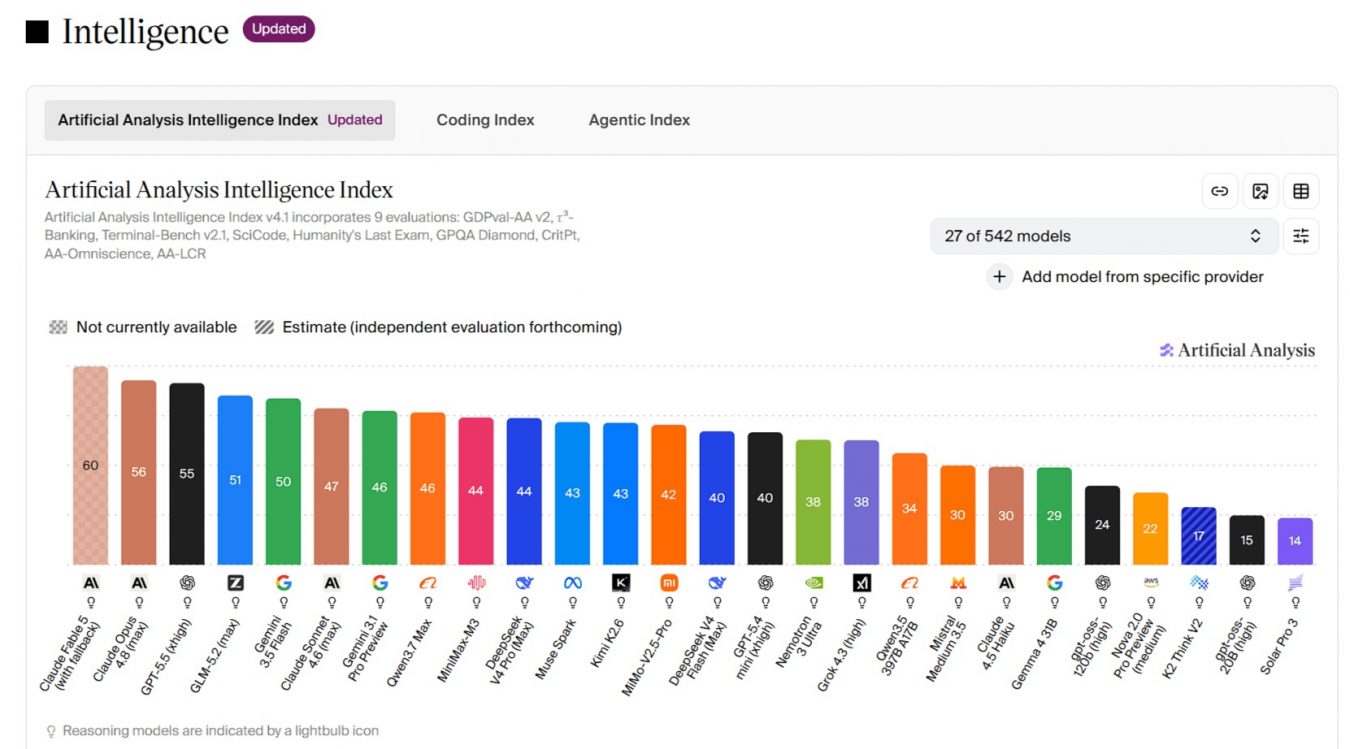Click Add model from specific provider

1143,277
